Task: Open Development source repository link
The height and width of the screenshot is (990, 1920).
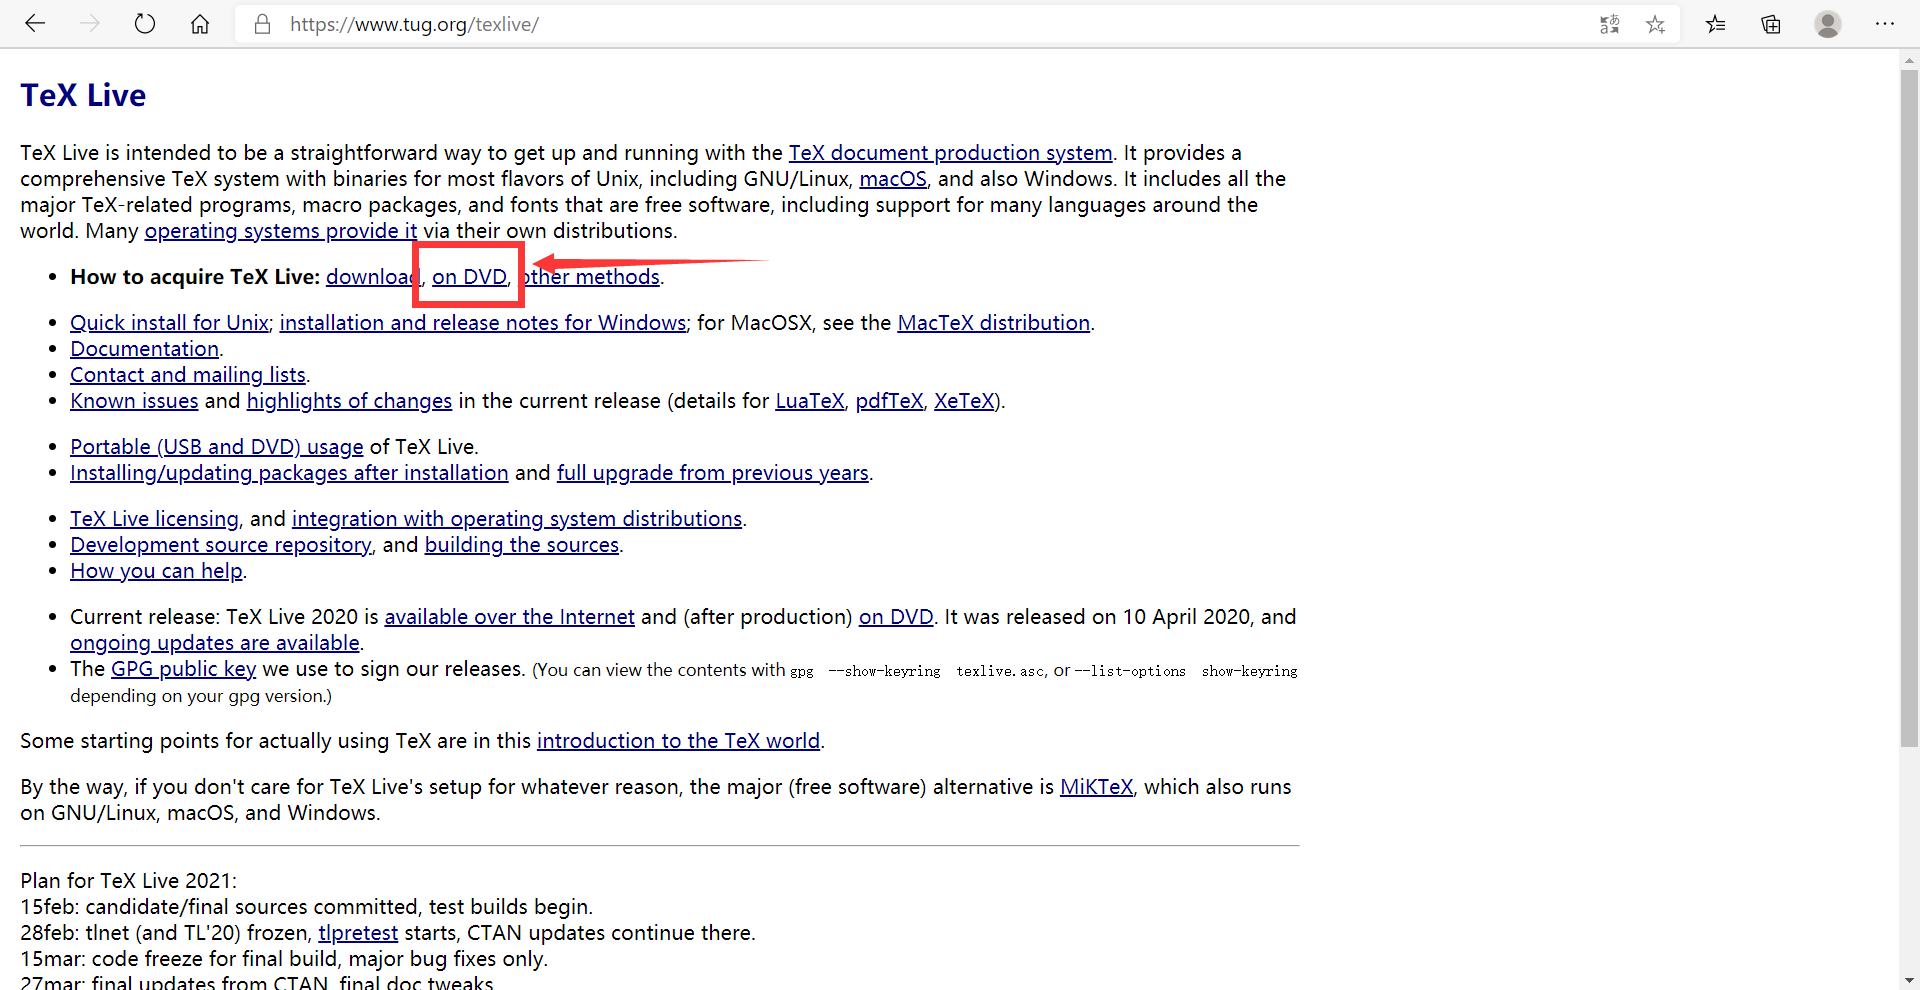Action: tap(221, 545)
